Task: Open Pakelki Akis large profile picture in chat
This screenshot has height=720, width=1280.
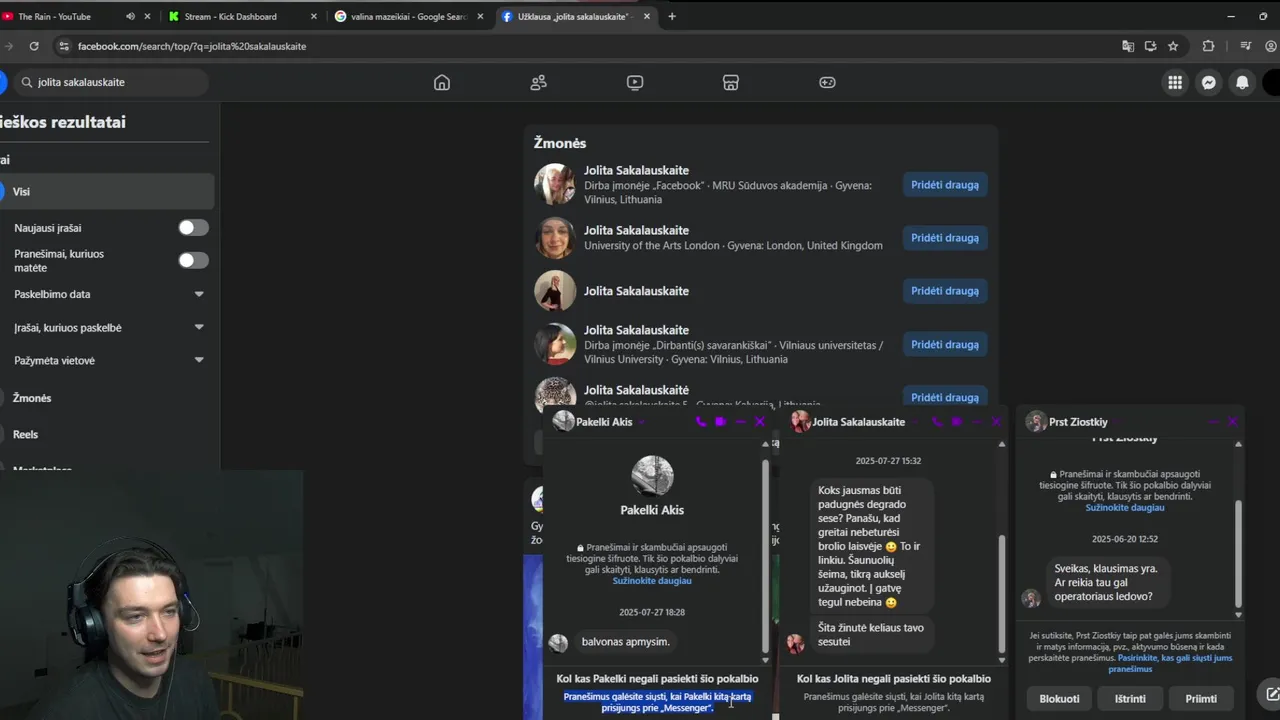Action: point(652,476)
